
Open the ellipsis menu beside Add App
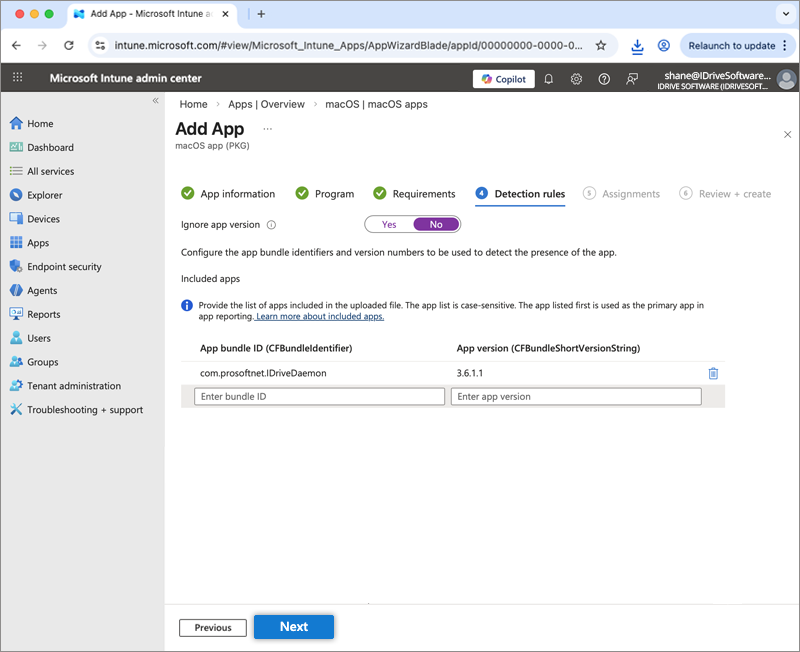click(x=267, y=129)
